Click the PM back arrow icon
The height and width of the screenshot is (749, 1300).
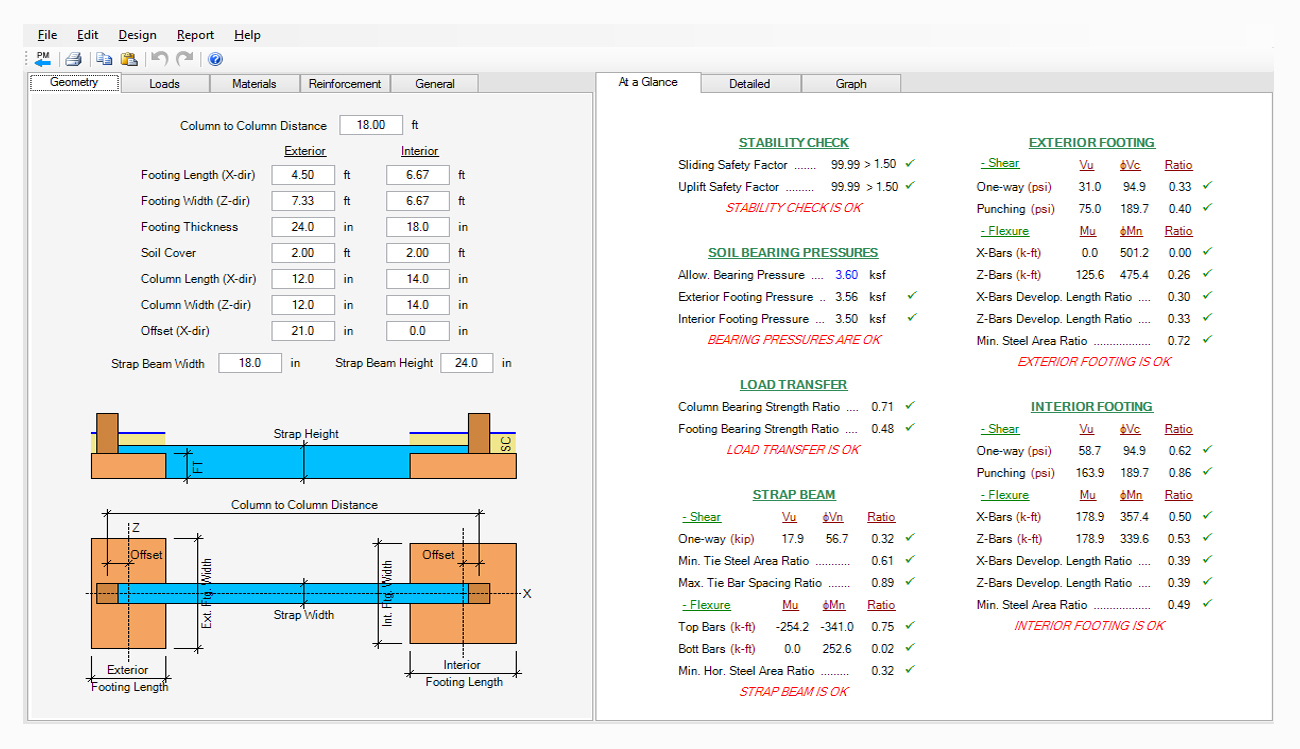point(42,59)
